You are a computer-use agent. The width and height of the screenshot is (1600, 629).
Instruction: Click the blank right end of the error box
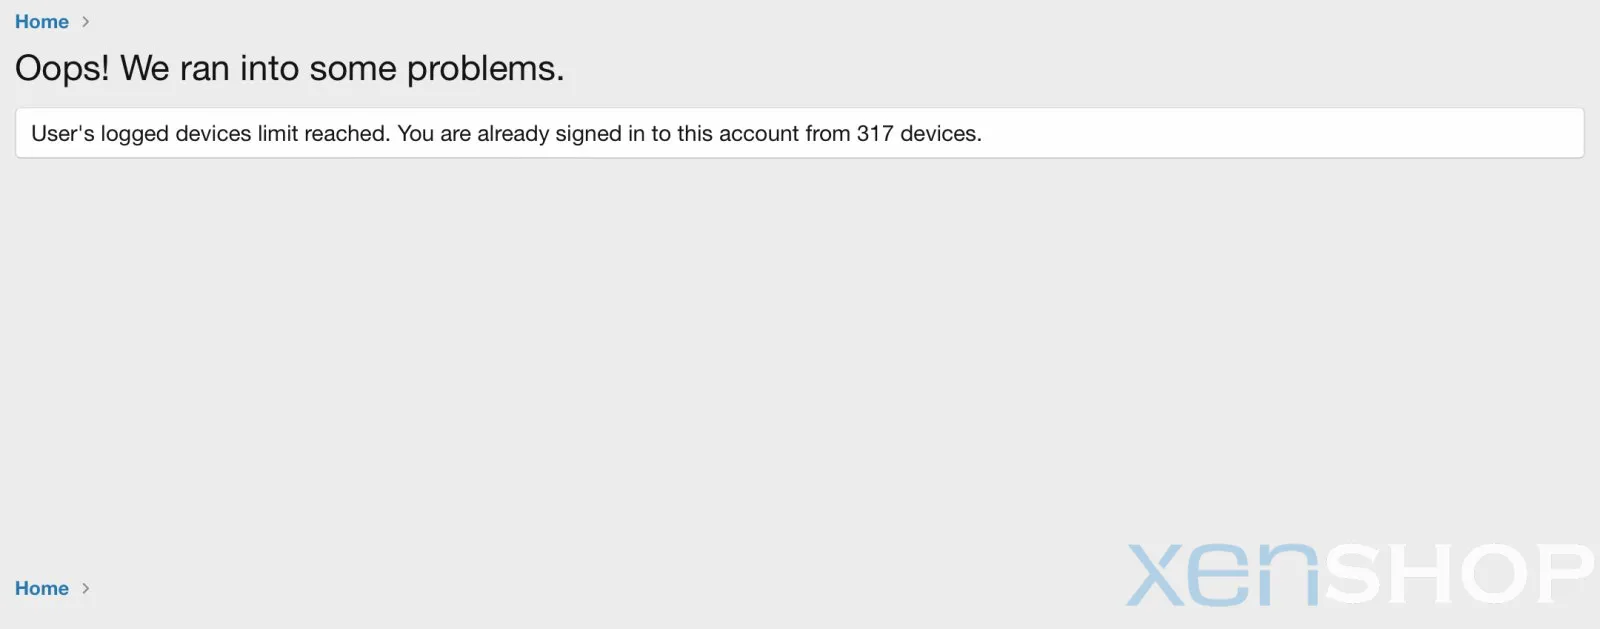tap(1400, 134)
